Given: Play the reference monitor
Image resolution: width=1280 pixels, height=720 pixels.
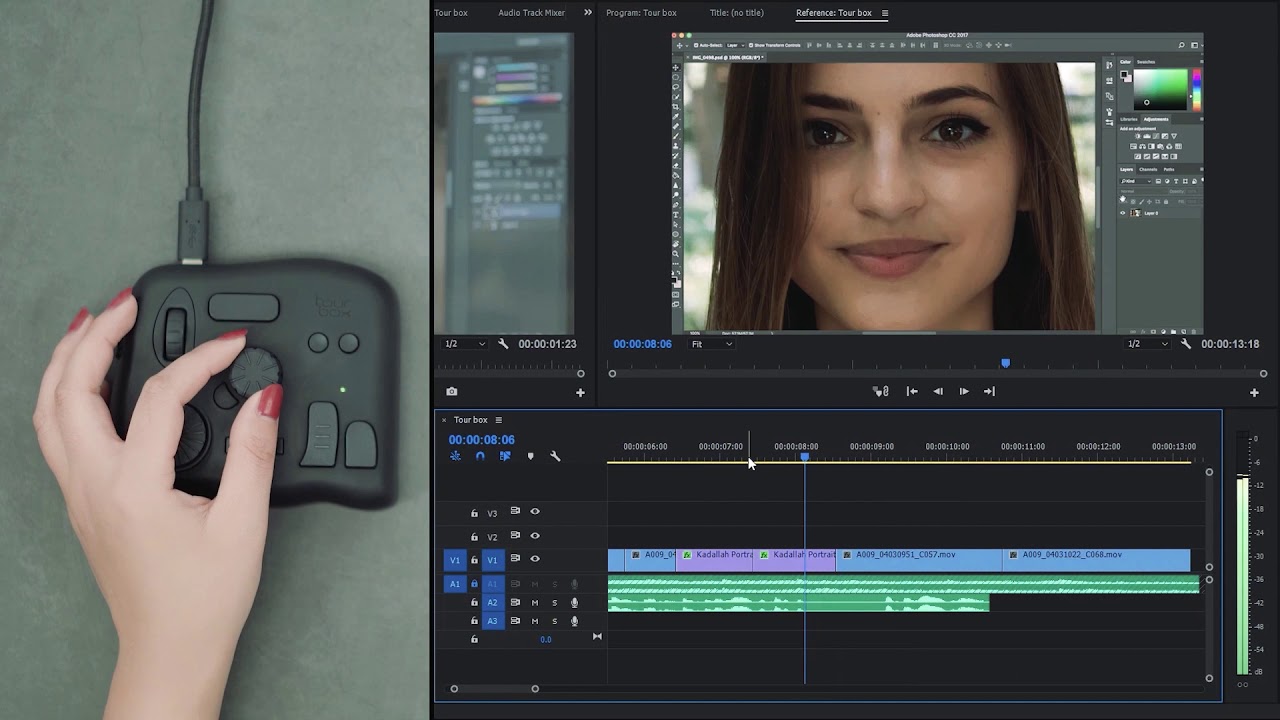Looking at the screenshot, I should click(x=964, y=392).
